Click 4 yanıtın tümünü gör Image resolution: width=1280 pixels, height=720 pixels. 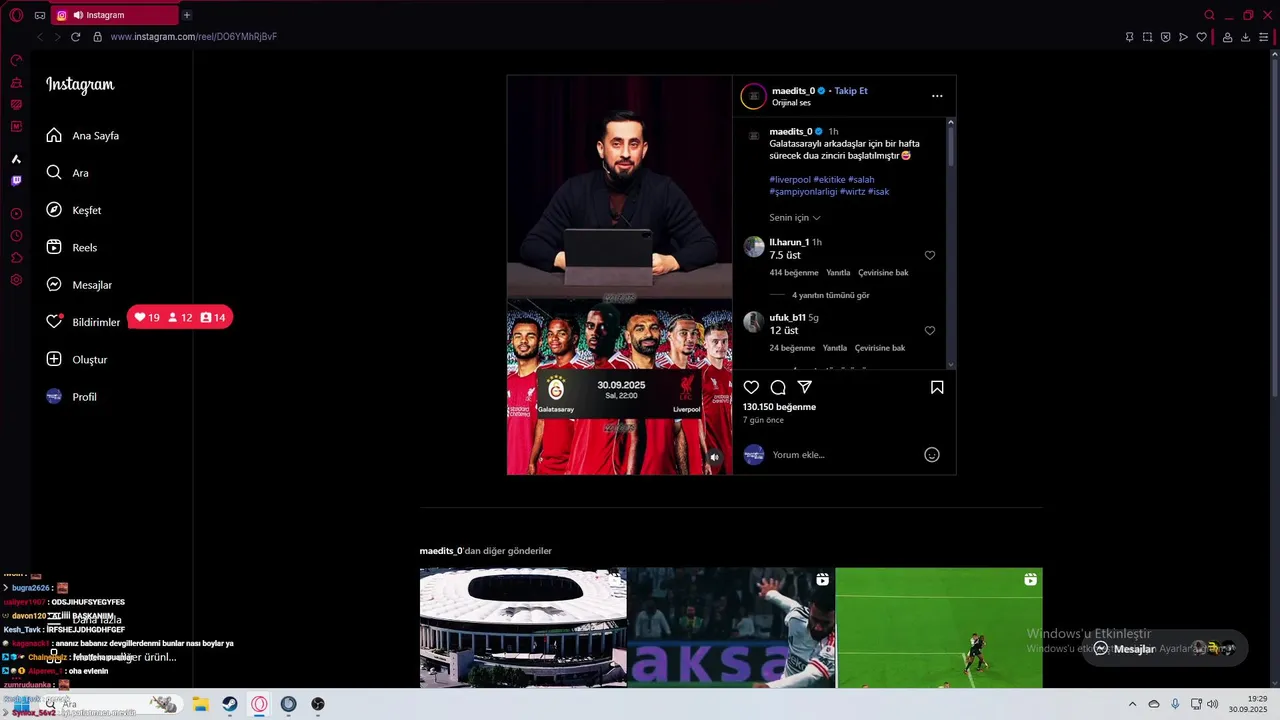(831, 296)
